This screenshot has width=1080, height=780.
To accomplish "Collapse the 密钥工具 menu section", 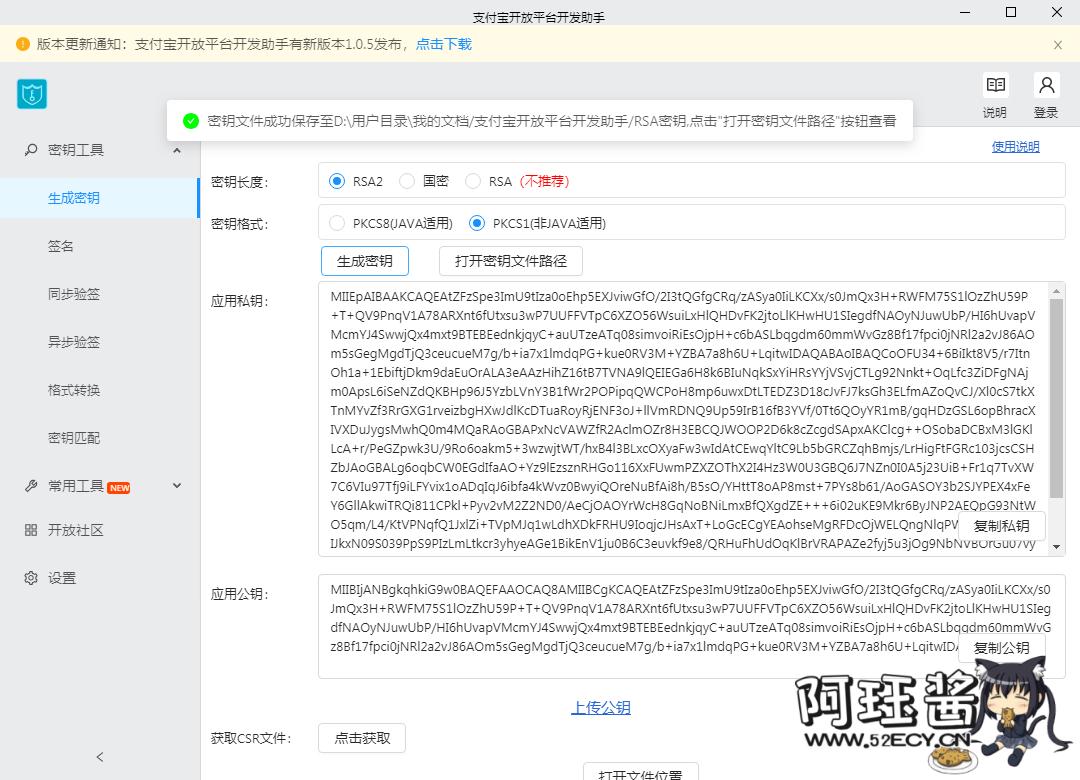I will tap(177, 150).
